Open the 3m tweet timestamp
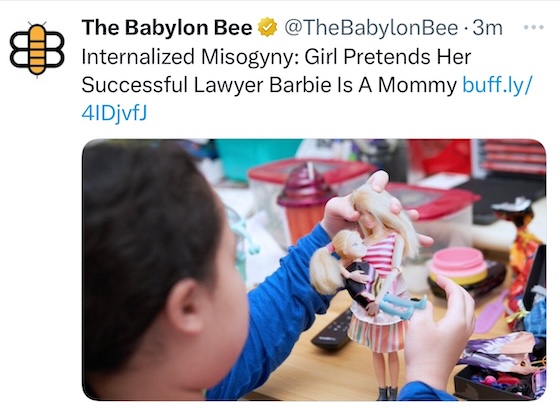 coord(488,28)
